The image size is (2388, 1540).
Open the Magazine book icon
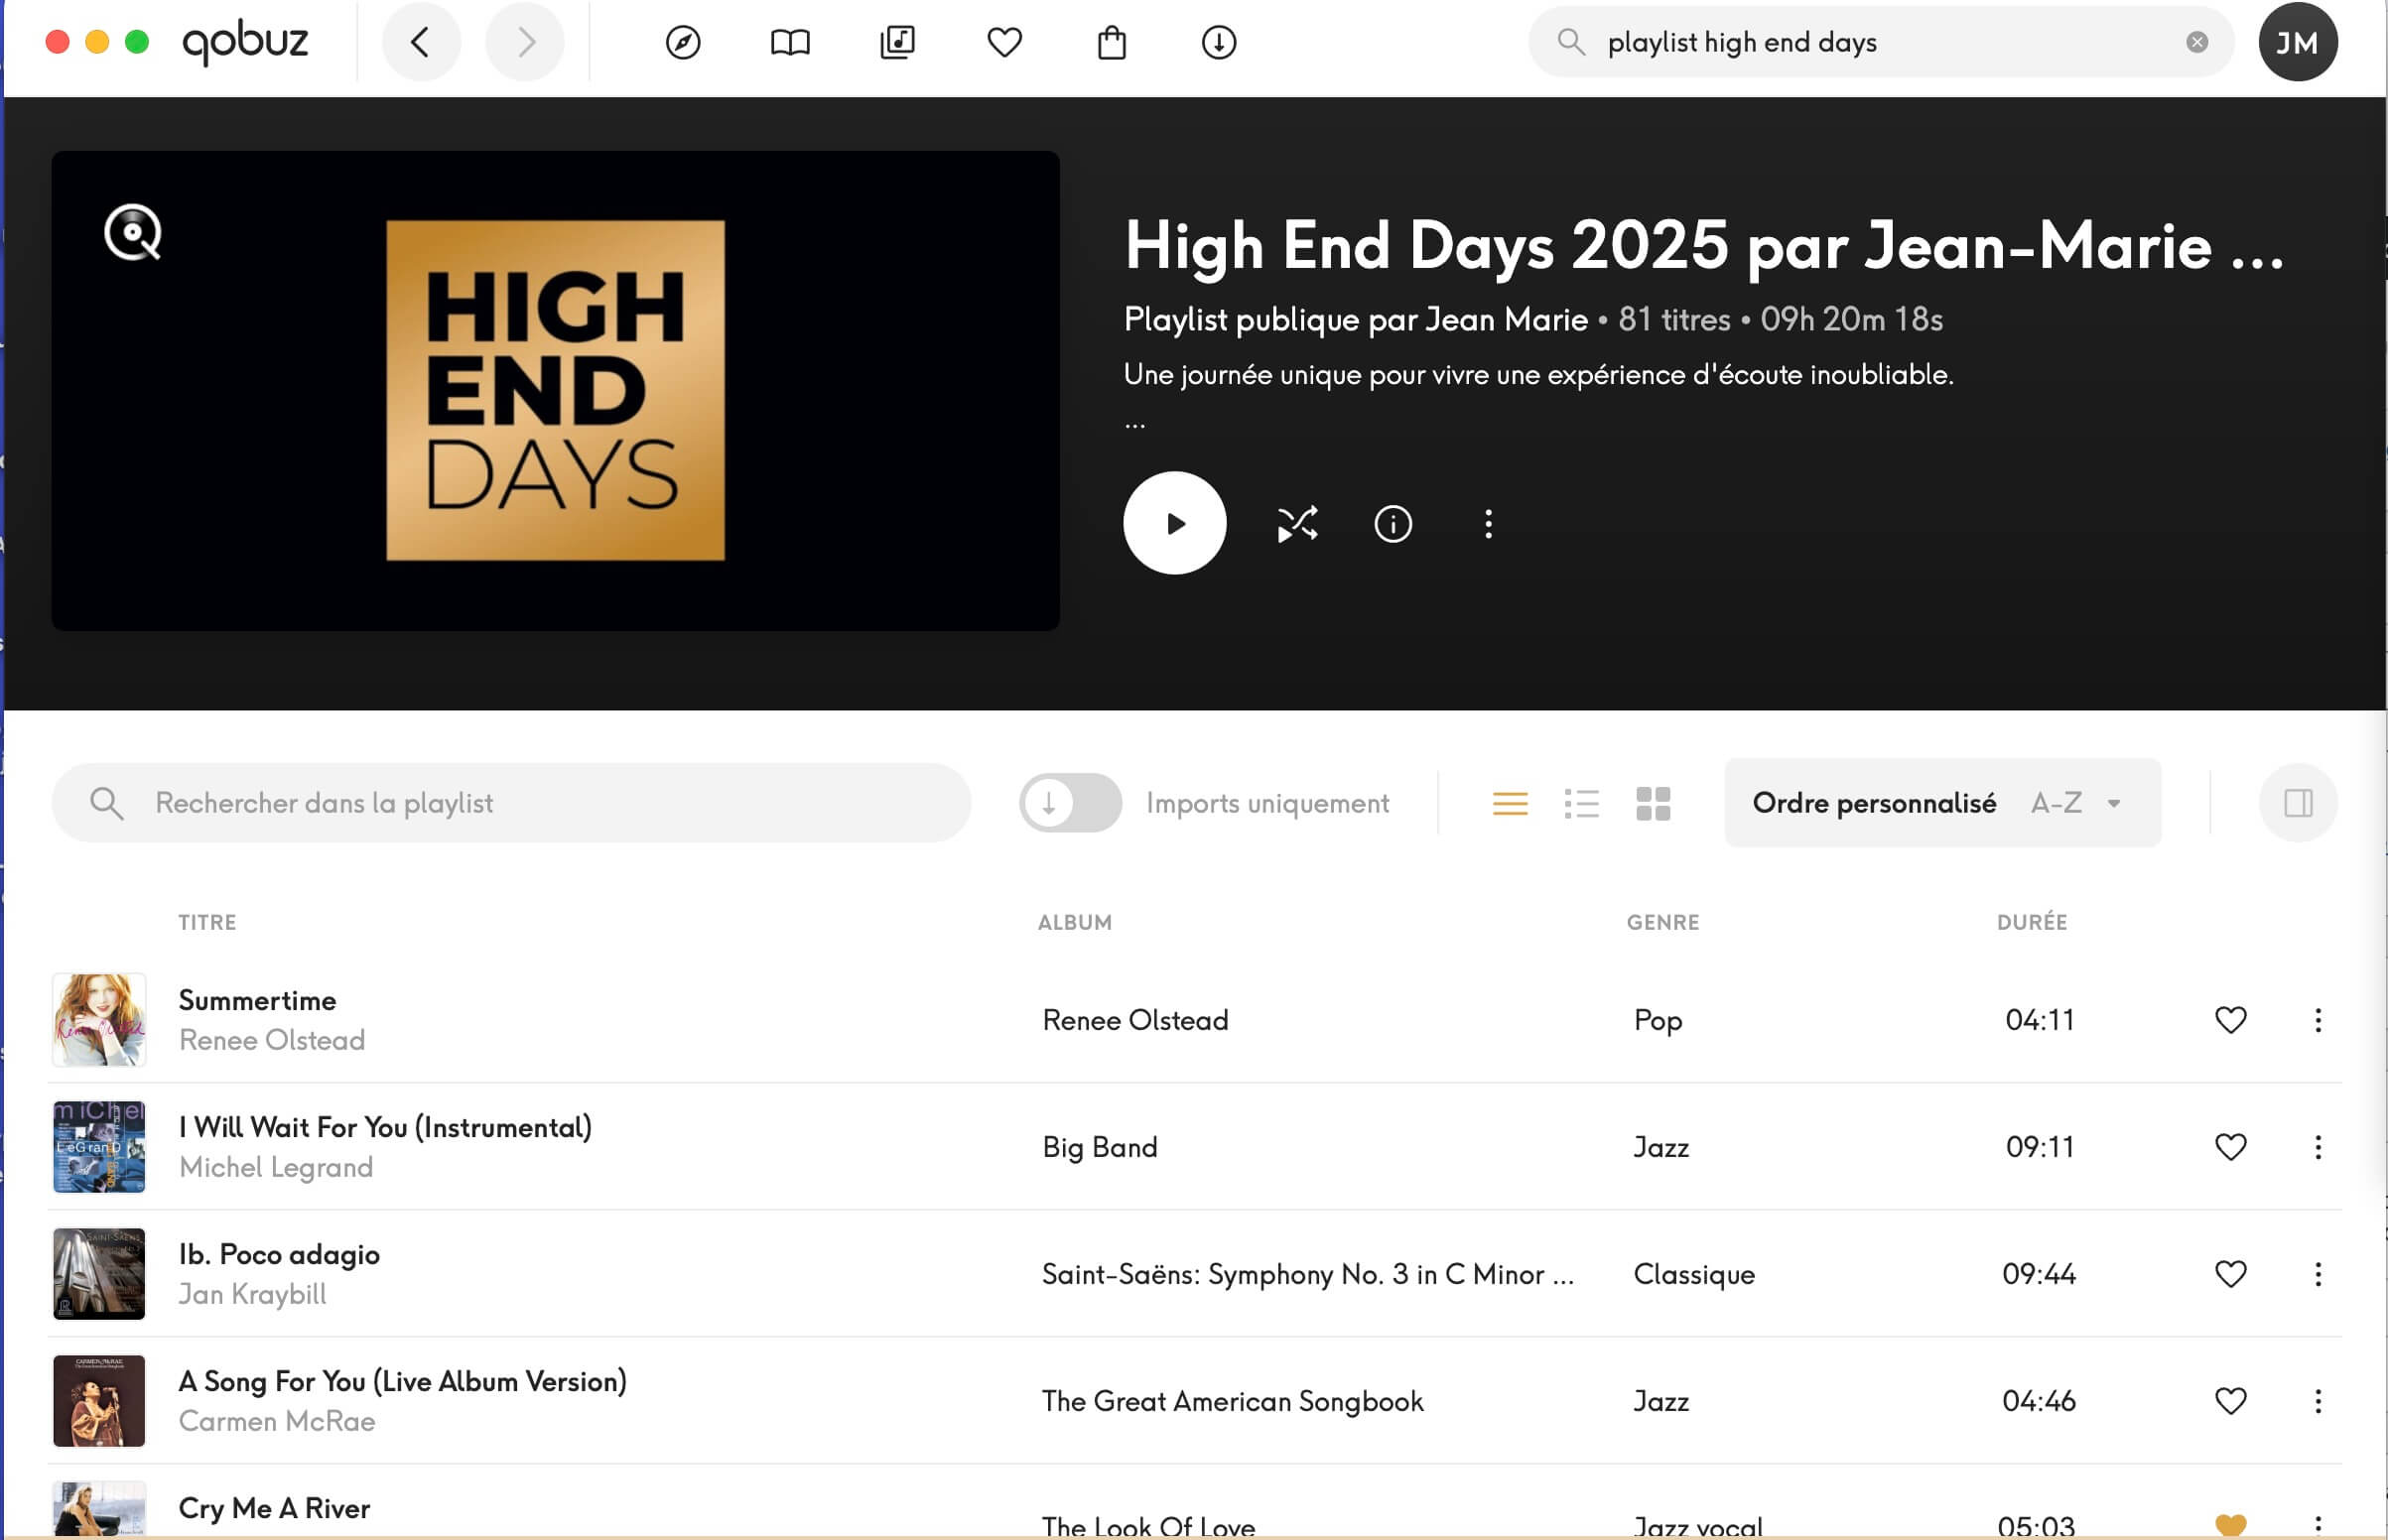790,42
